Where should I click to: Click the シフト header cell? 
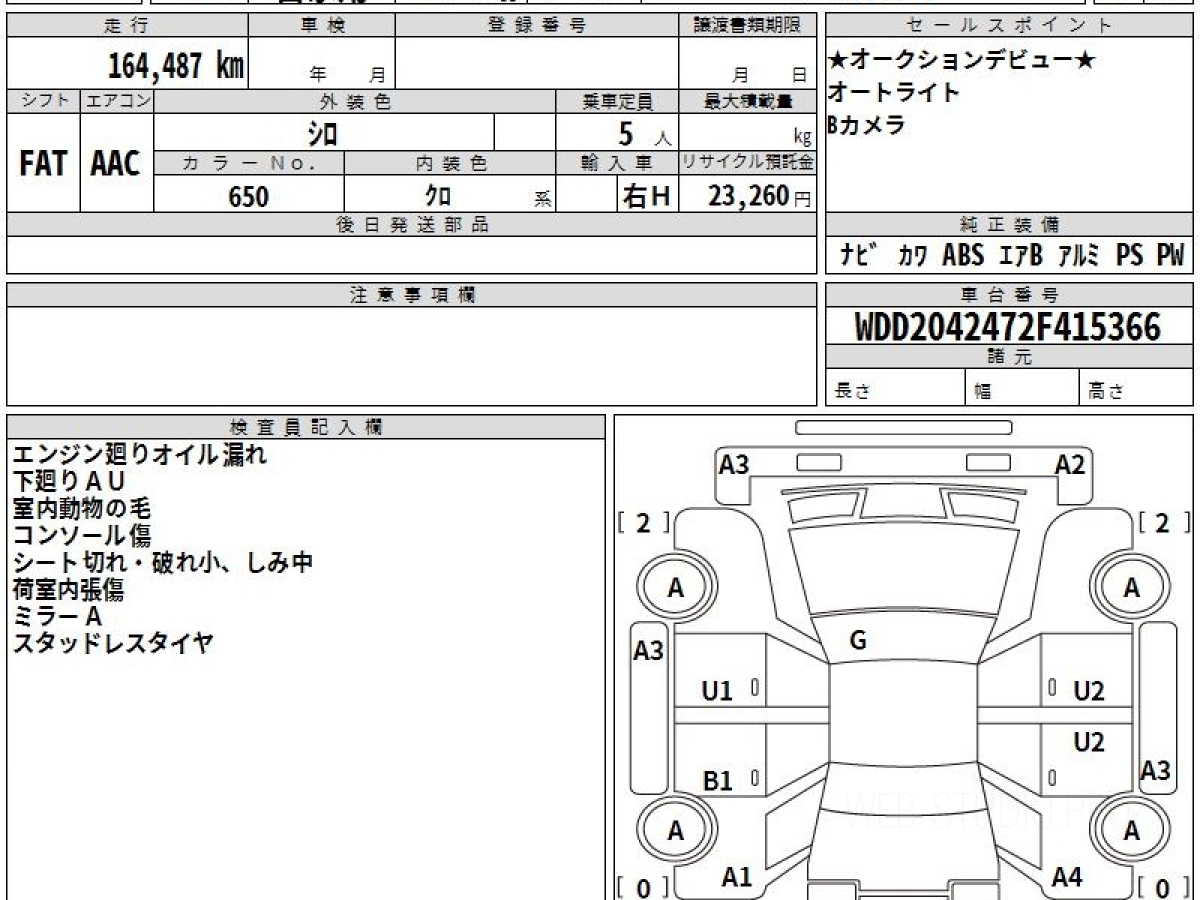(44, 101)
